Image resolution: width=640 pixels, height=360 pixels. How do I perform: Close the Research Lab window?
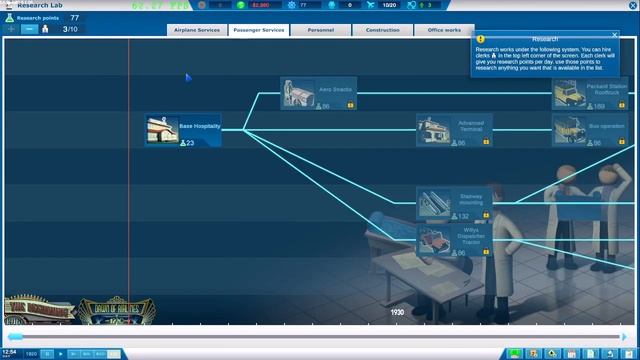coord(633,5)
